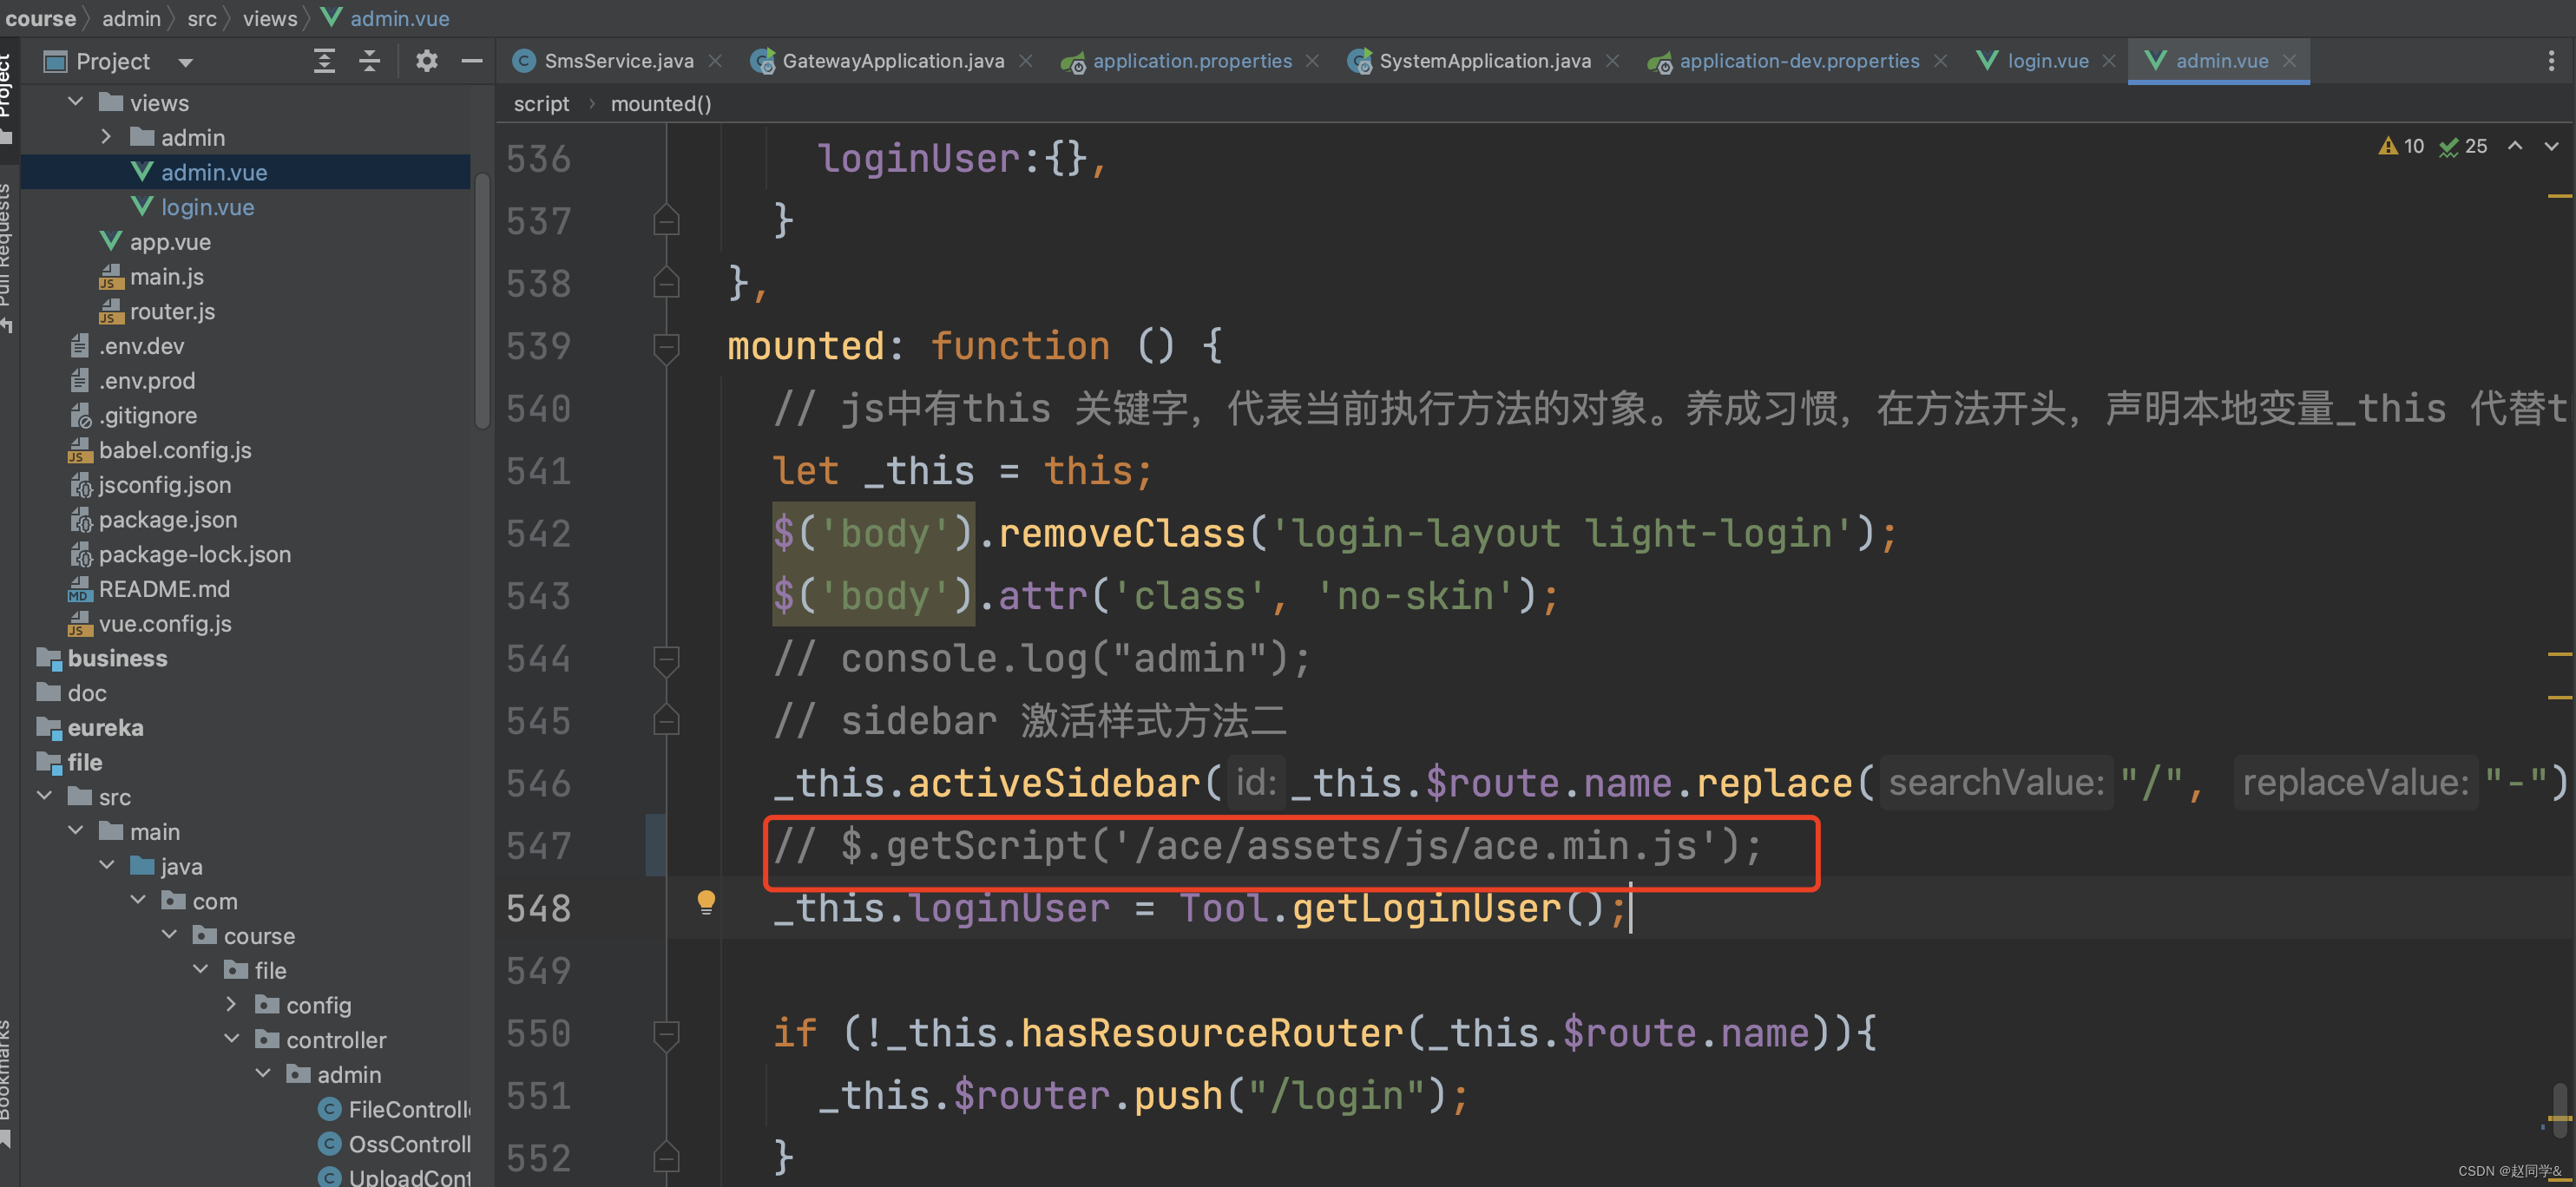
Task: Open the Project view dropdown
Action: click(x=185, y=62)
